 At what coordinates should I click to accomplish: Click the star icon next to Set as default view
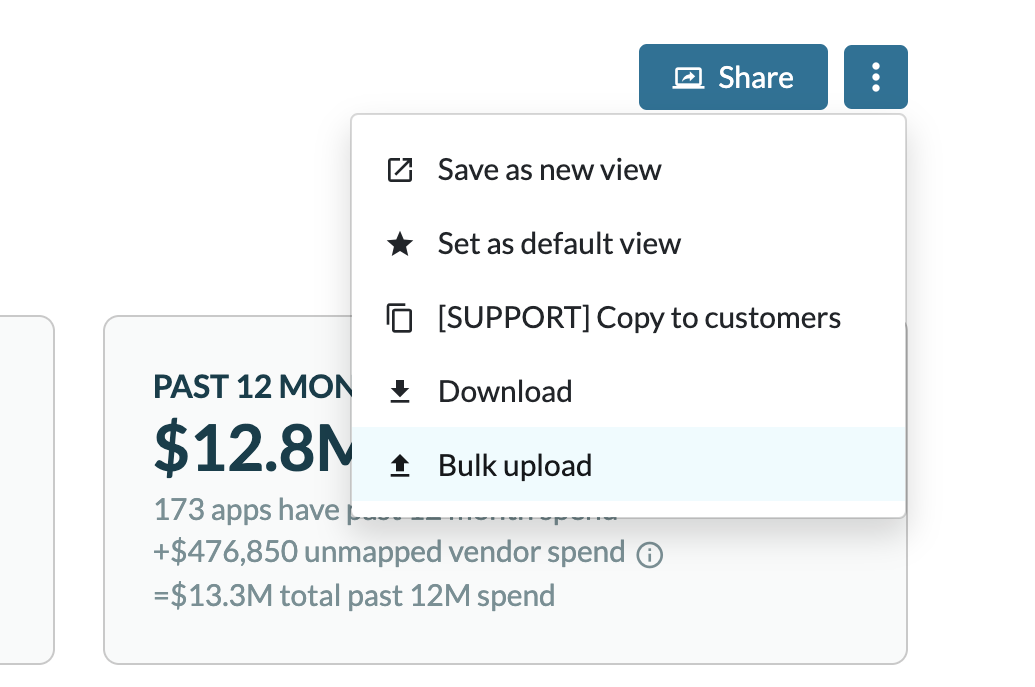[x=400, y=243]
